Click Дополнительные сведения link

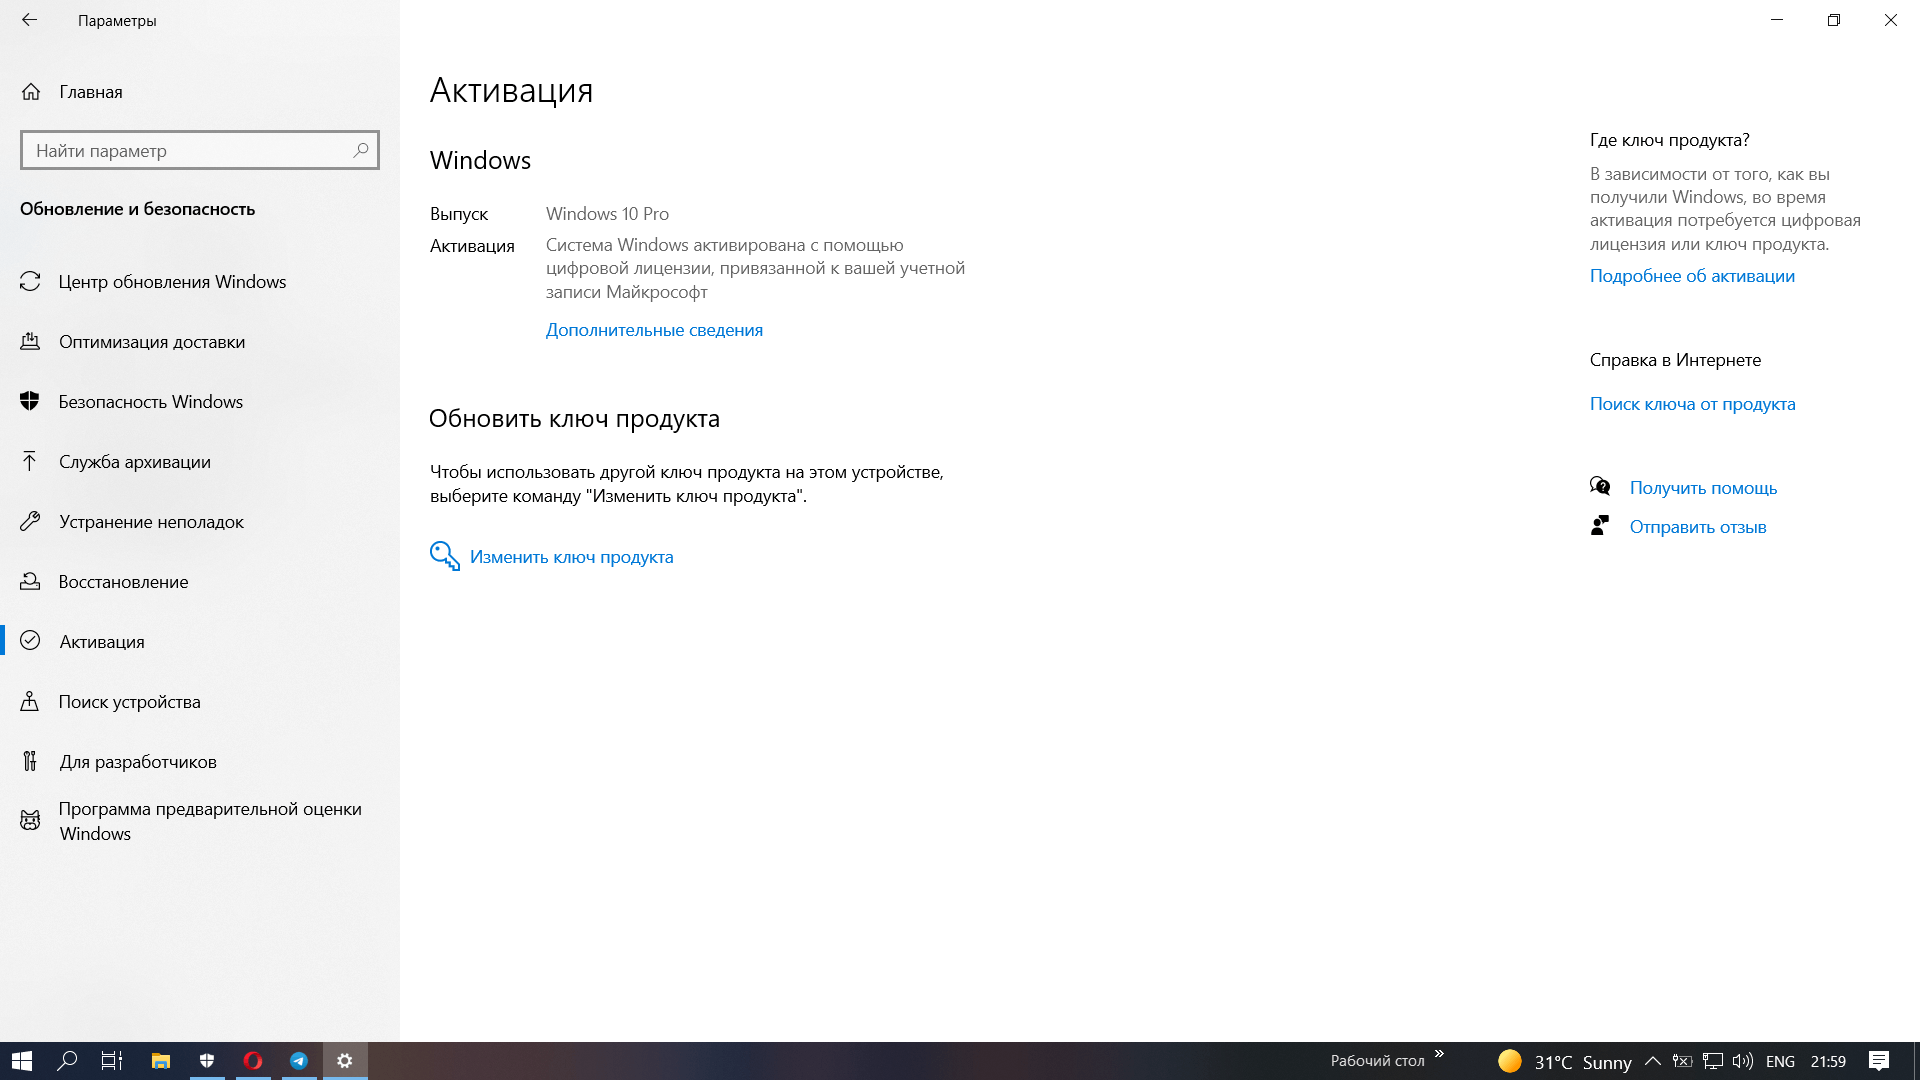pos(654,330)
